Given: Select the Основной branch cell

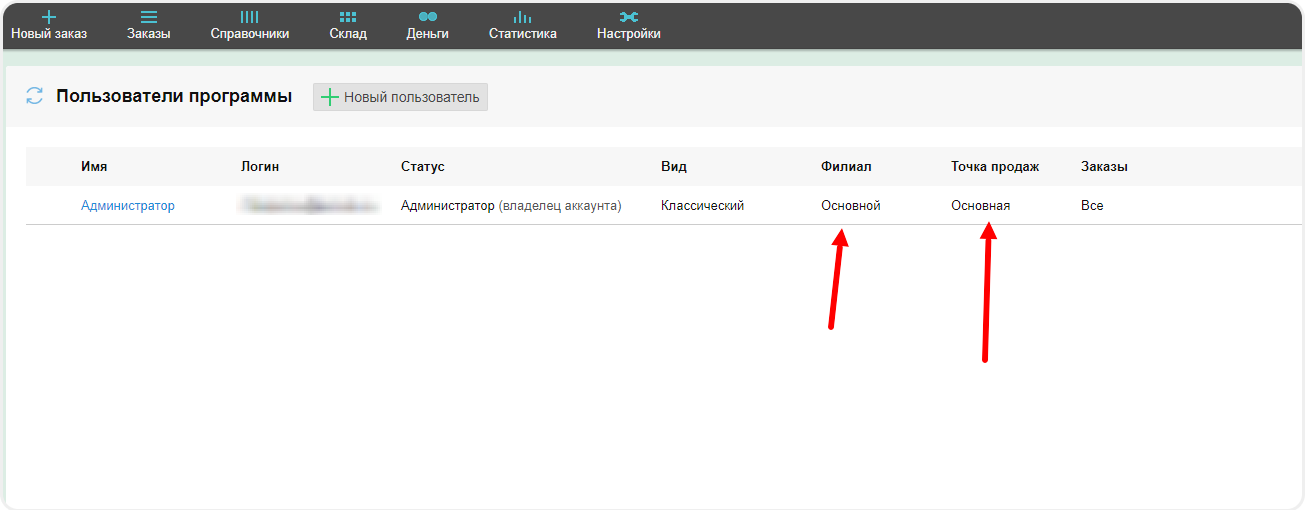Looking at the screenshot, I should [x=850, y=206].
